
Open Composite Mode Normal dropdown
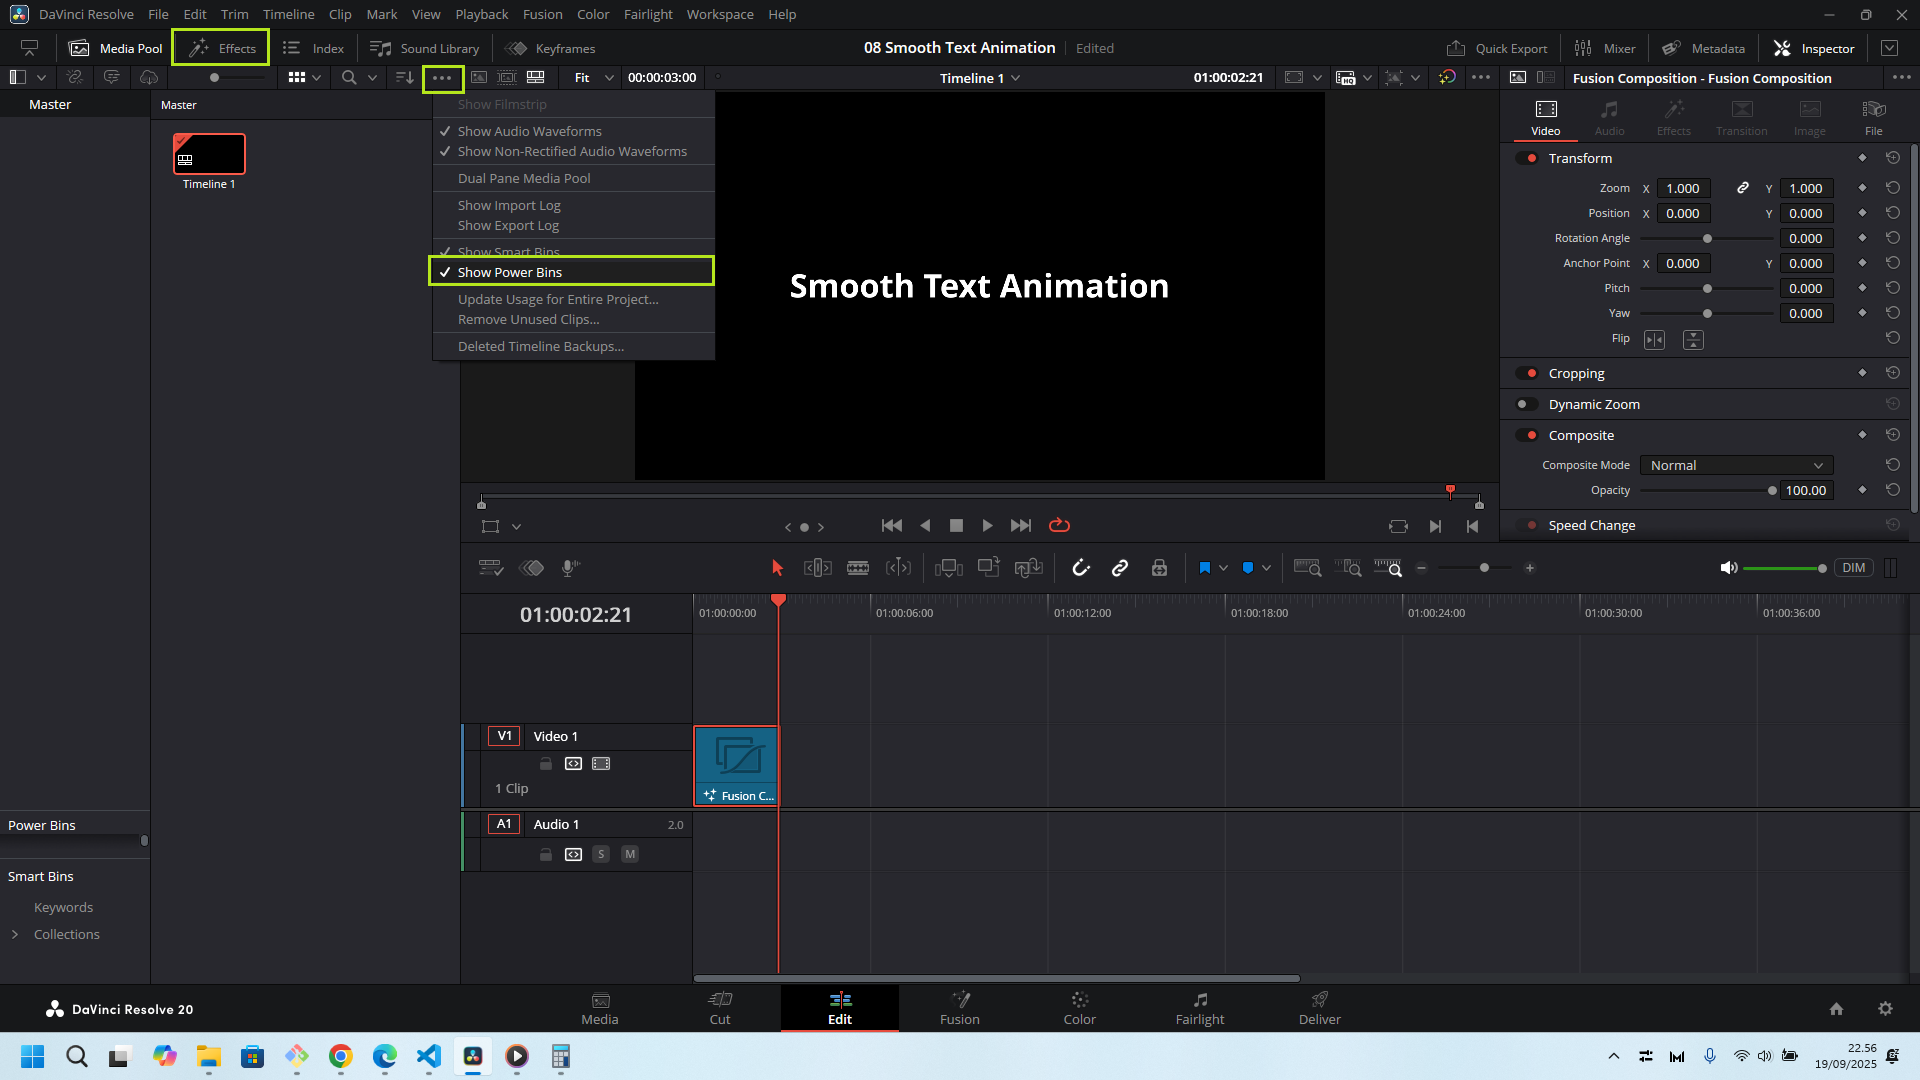[x=1736, y=465]
